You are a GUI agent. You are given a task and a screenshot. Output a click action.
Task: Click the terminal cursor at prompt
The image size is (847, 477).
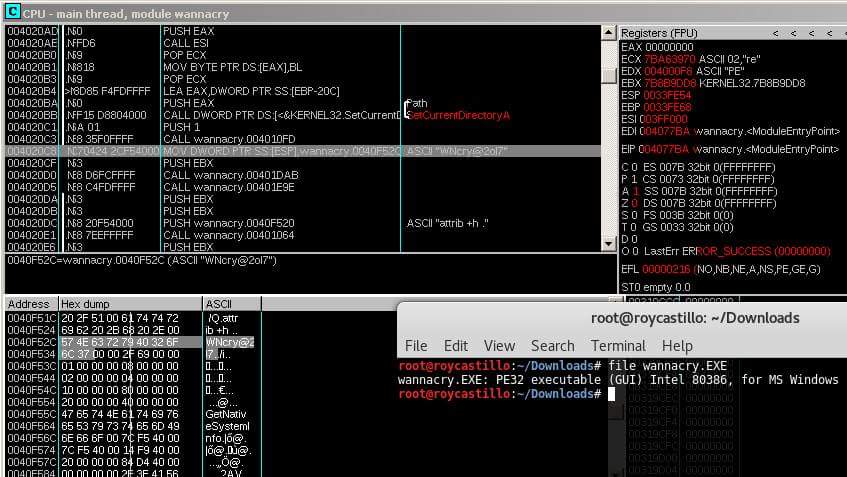pos(611,394)
